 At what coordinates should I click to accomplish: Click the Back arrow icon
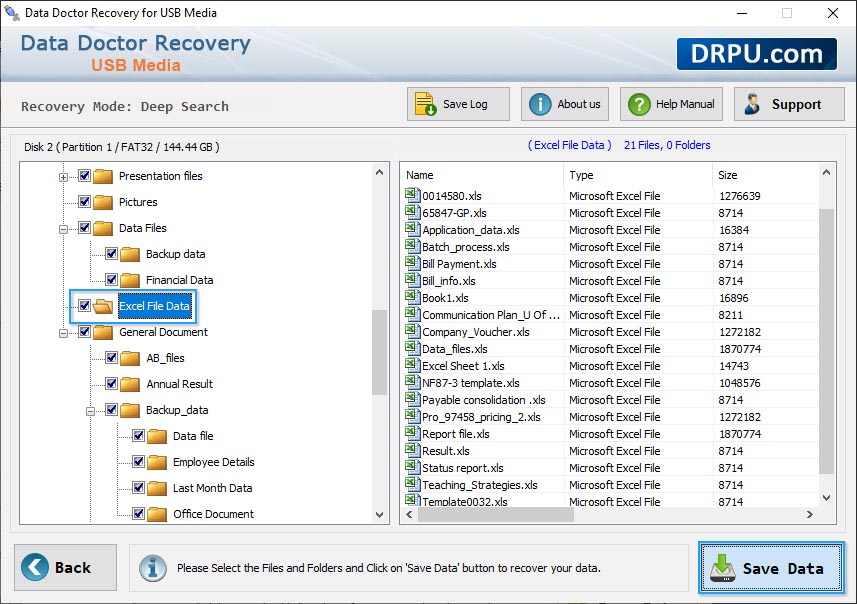[x=34, y=567]
